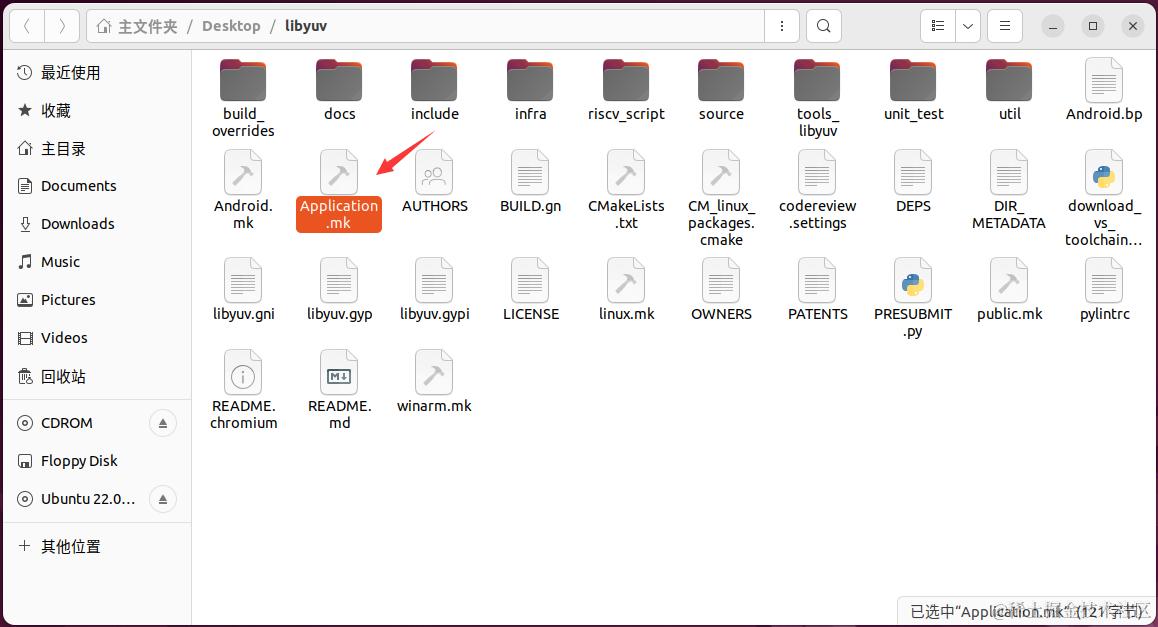
Task: Open the source folder
Action: [x=720, y=80]
